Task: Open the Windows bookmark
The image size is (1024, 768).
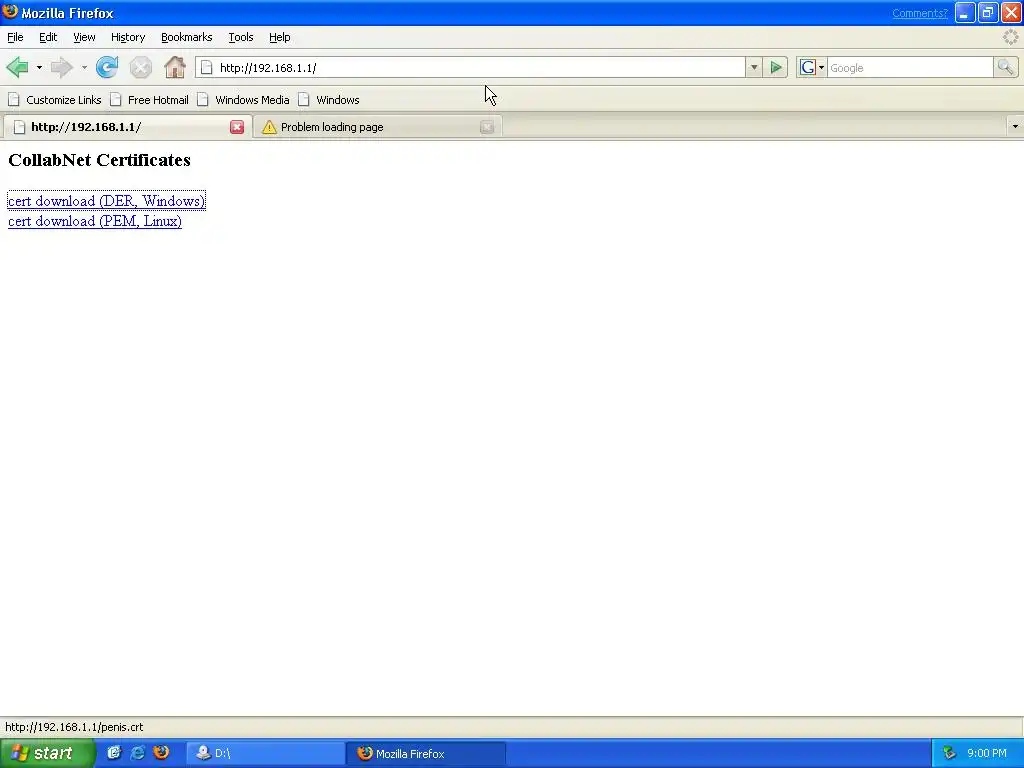Action: coord(328,100)
